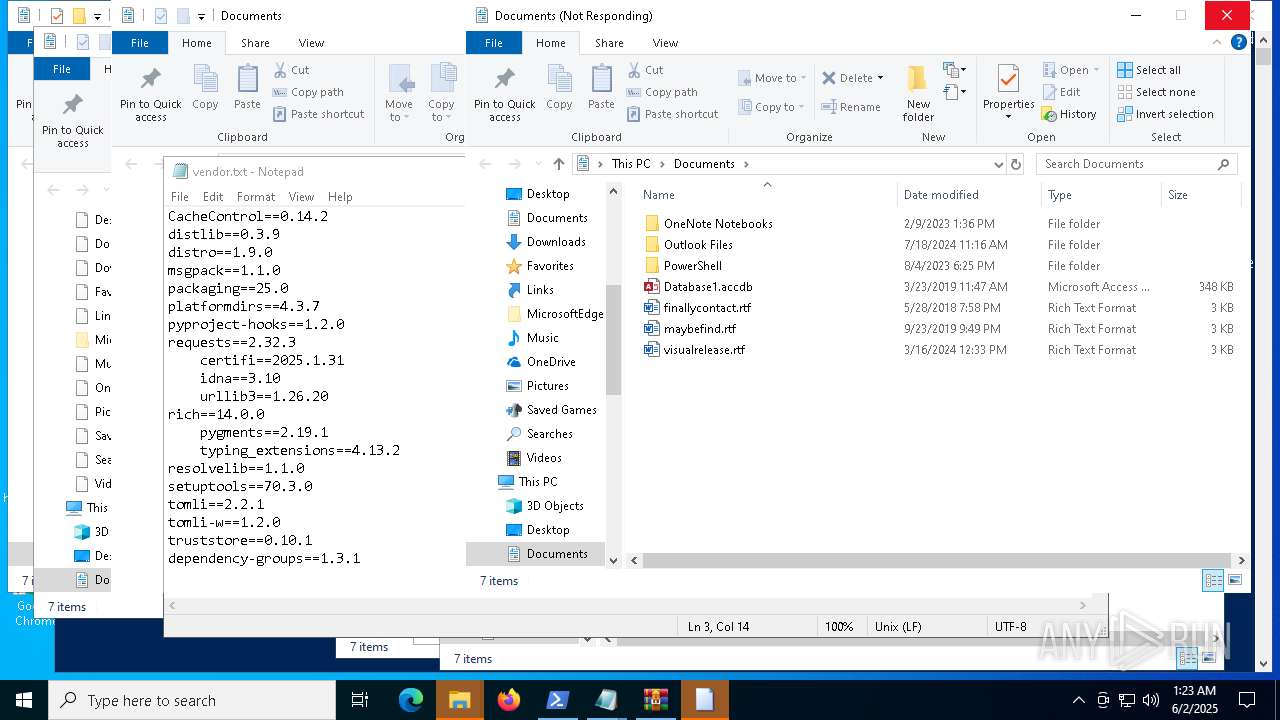Click Paste shortcut in front Documents ribbon

[672, 114]
